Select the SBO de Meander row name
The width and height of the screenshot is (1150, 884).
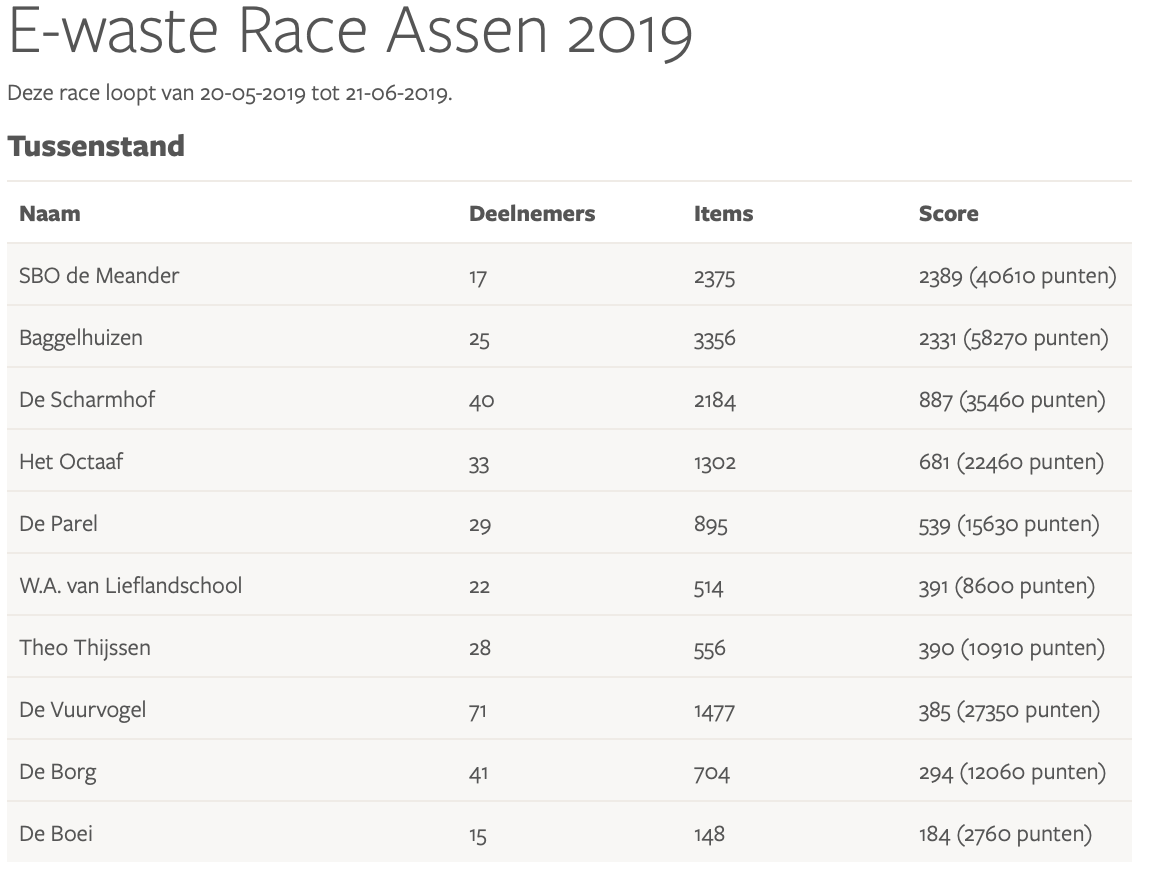99,276
